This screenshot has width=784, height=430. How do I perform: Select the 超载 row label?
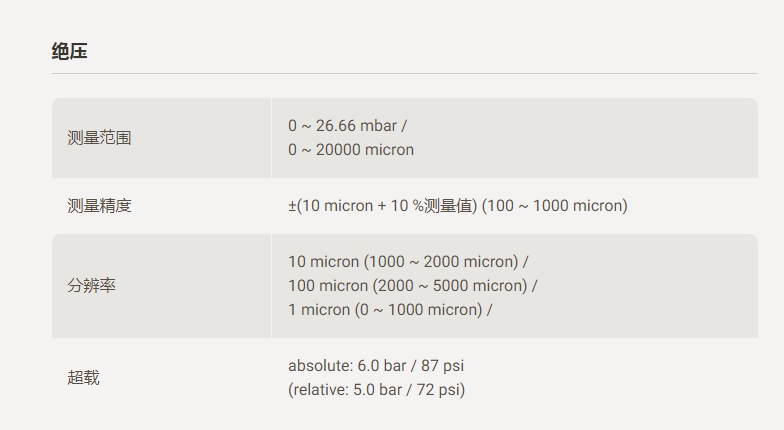pyautogui.click(x=84, y=378)
